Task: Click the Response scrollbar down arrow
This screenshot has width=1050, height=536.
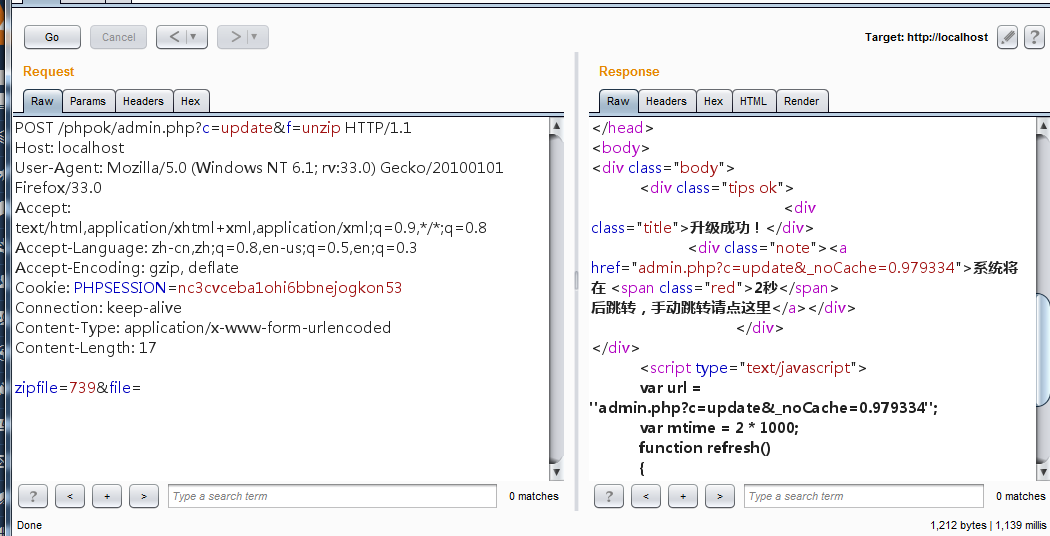Action: click(1043, 472)
